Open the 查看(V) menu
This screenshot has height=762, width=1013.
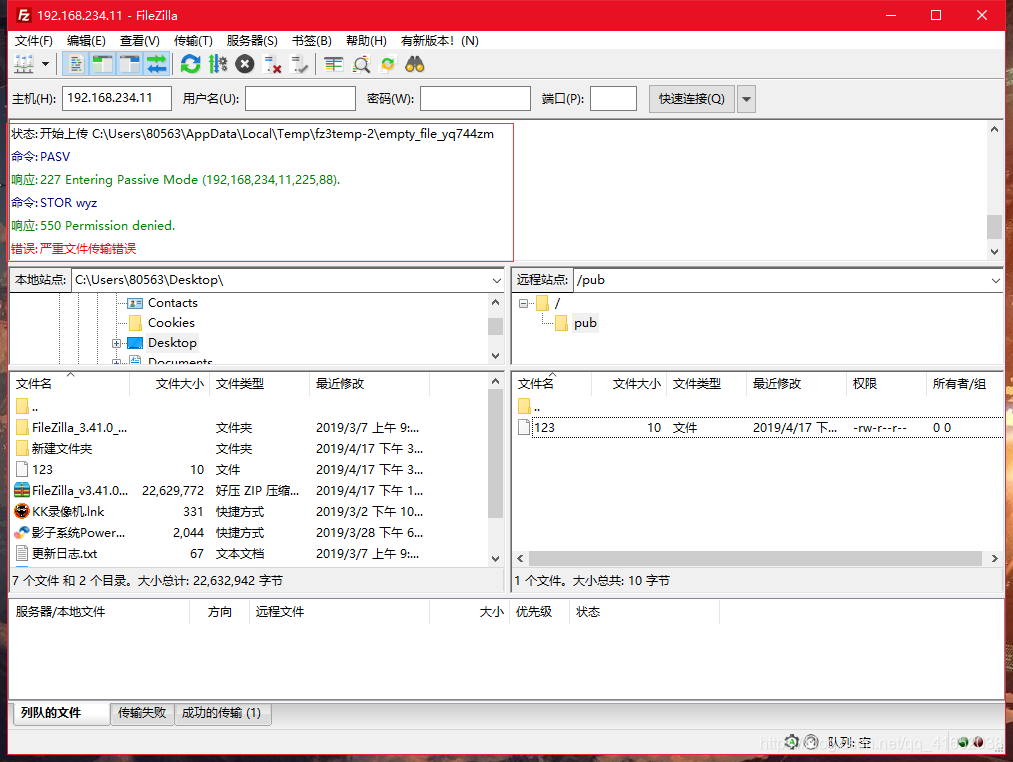(140, 41)
